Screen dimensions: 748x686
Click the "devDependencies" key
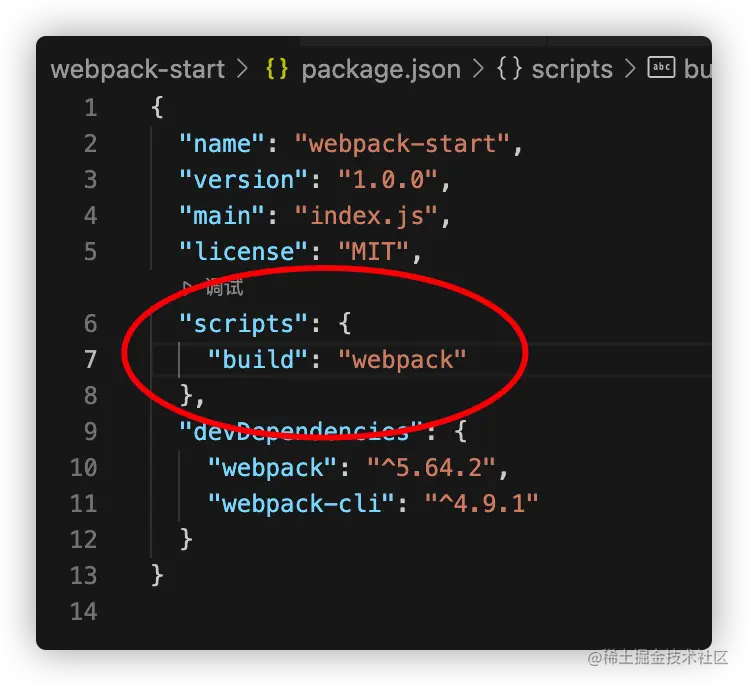pyautogui.click(x=301, y=431)
